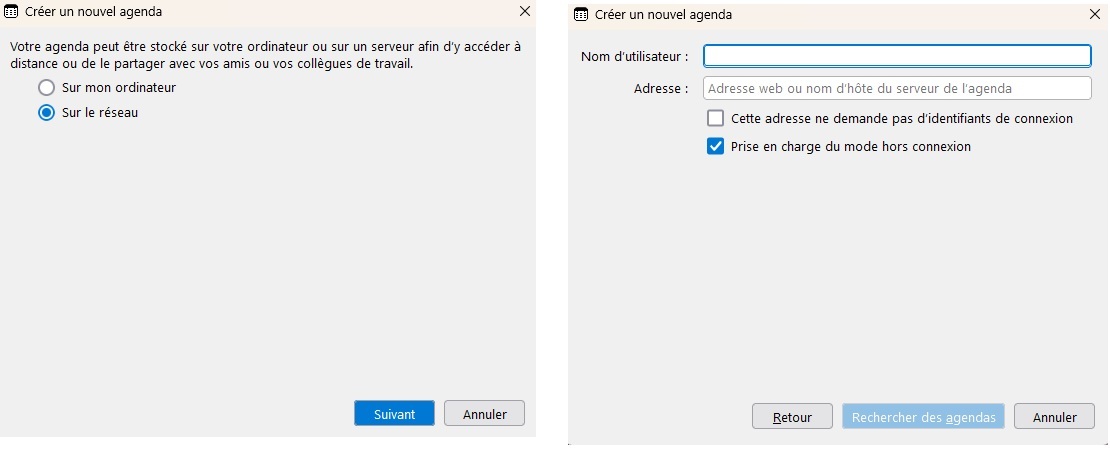
Task: Click into the Adresse server input field
Action: [896, 88]
